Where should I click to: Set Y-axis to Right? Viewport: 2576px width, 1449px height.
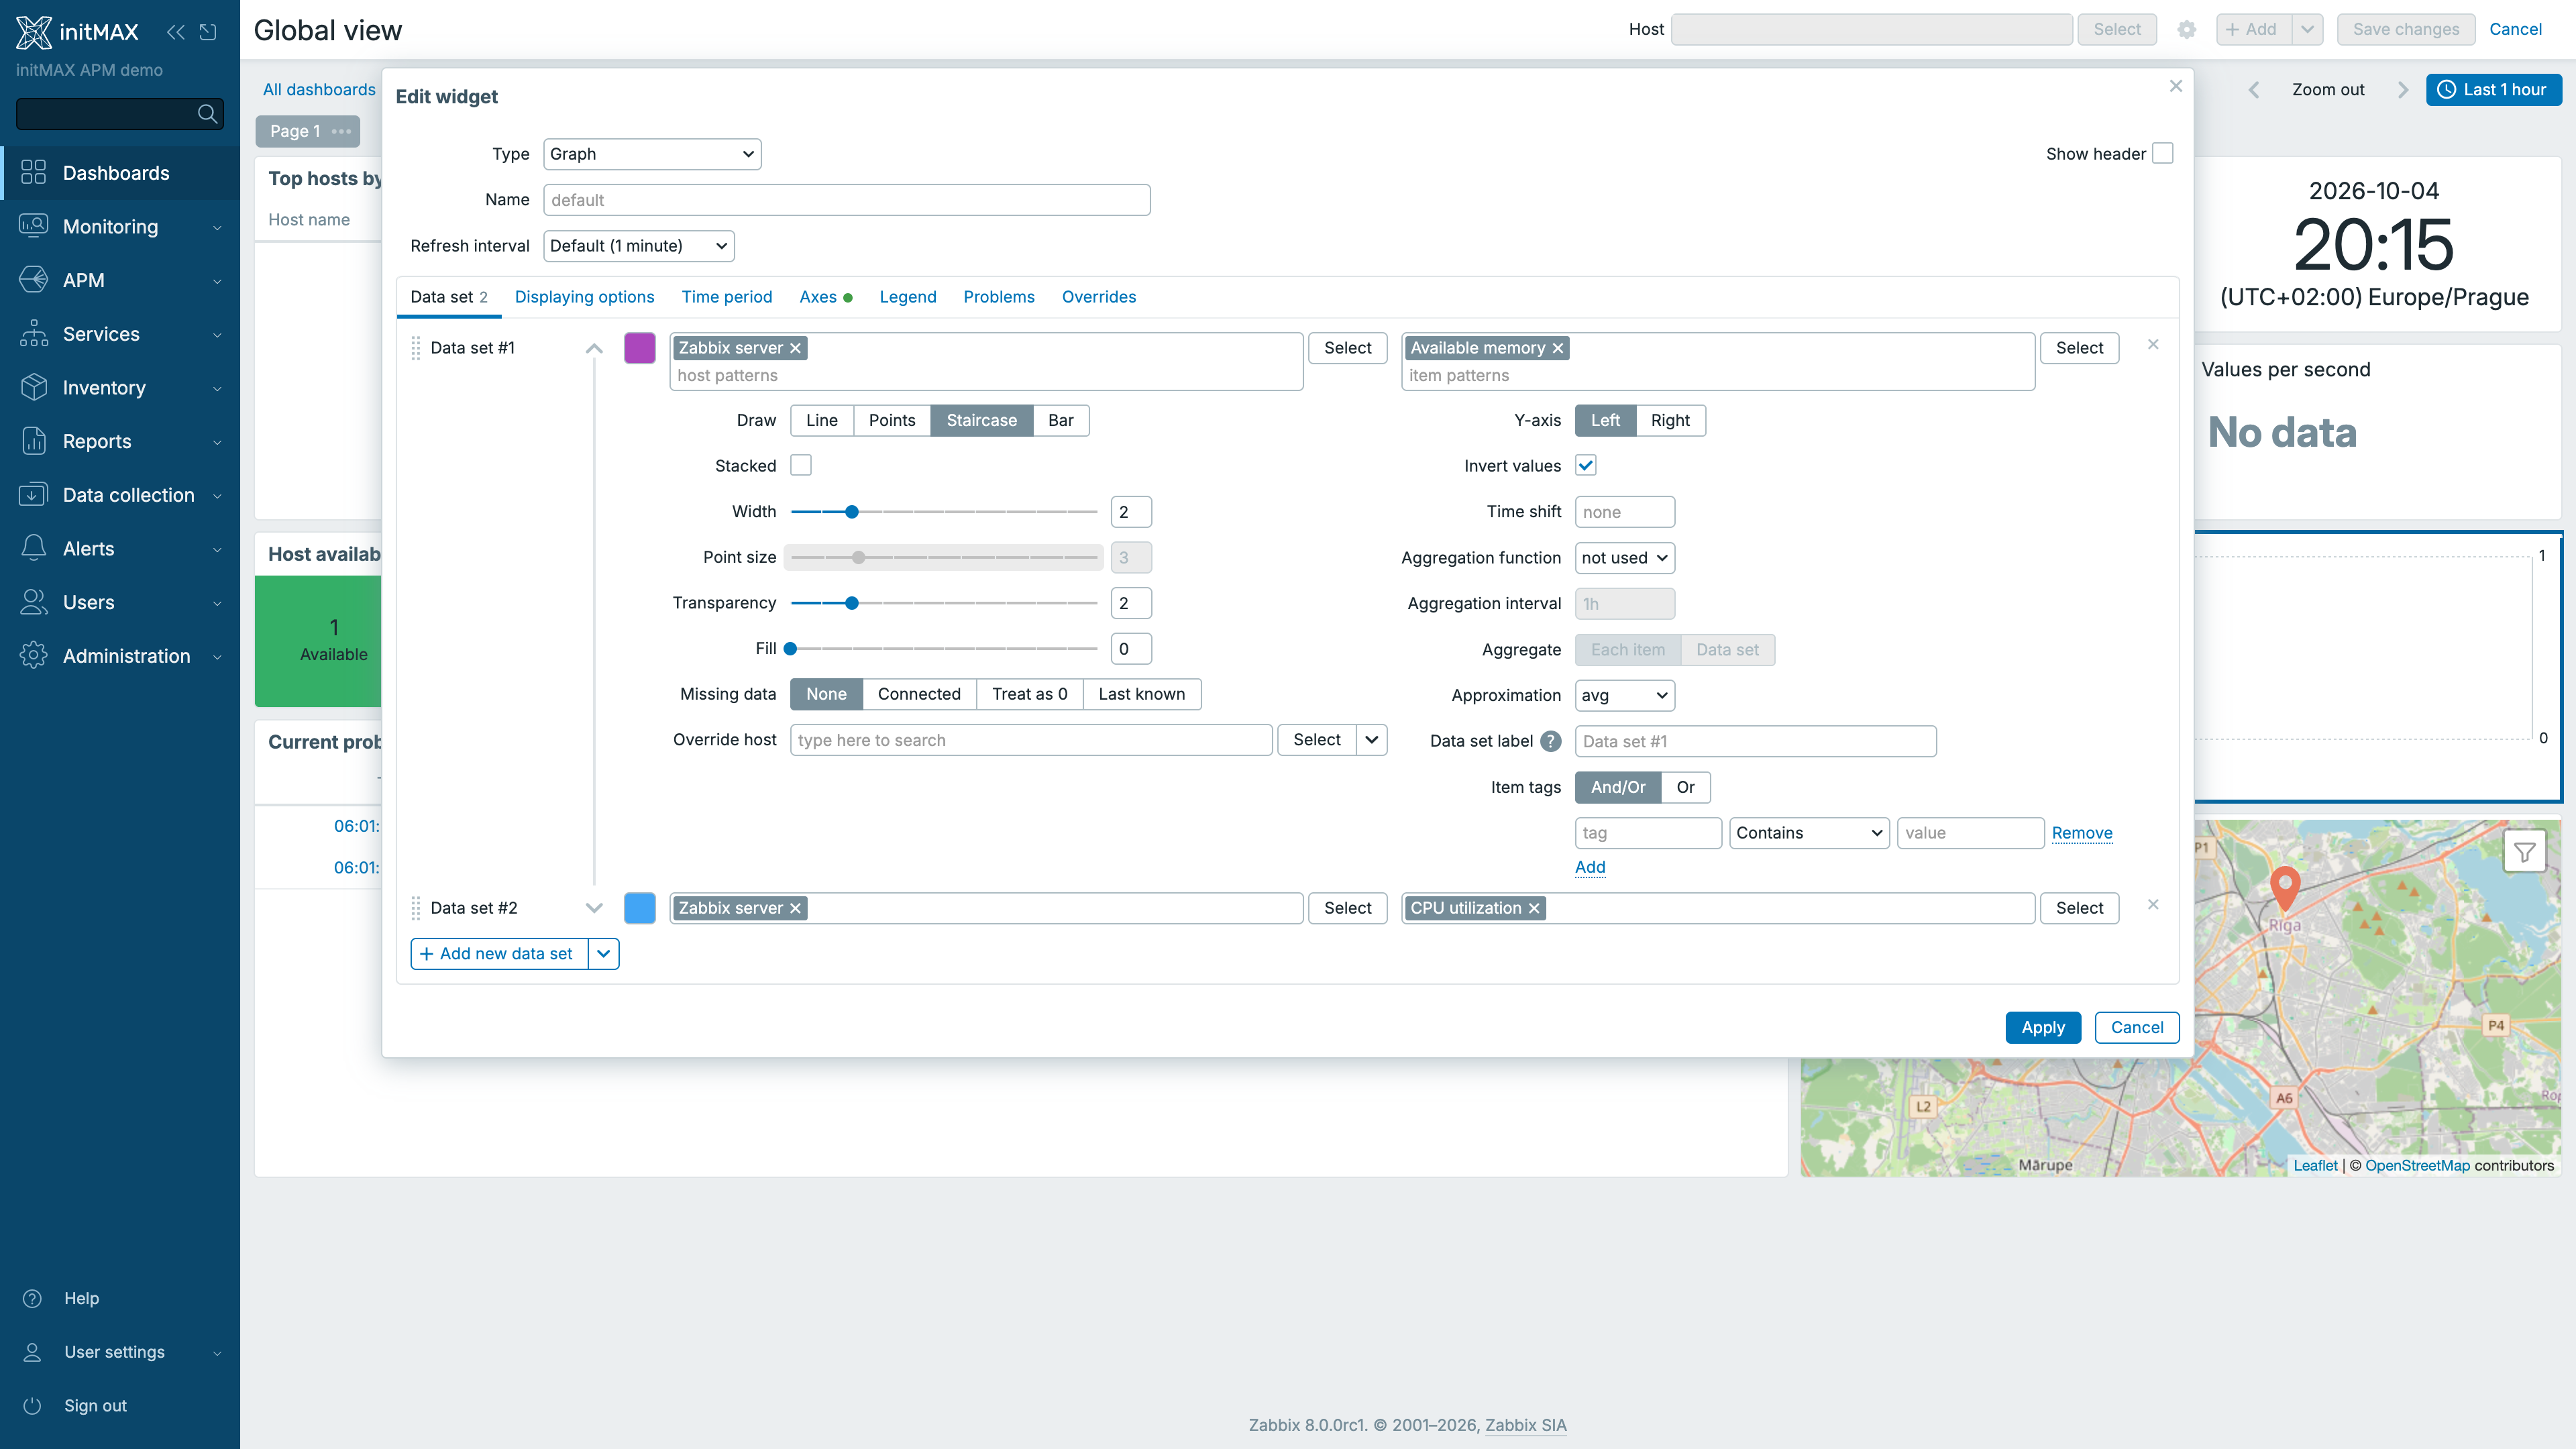pos(1670,420)
